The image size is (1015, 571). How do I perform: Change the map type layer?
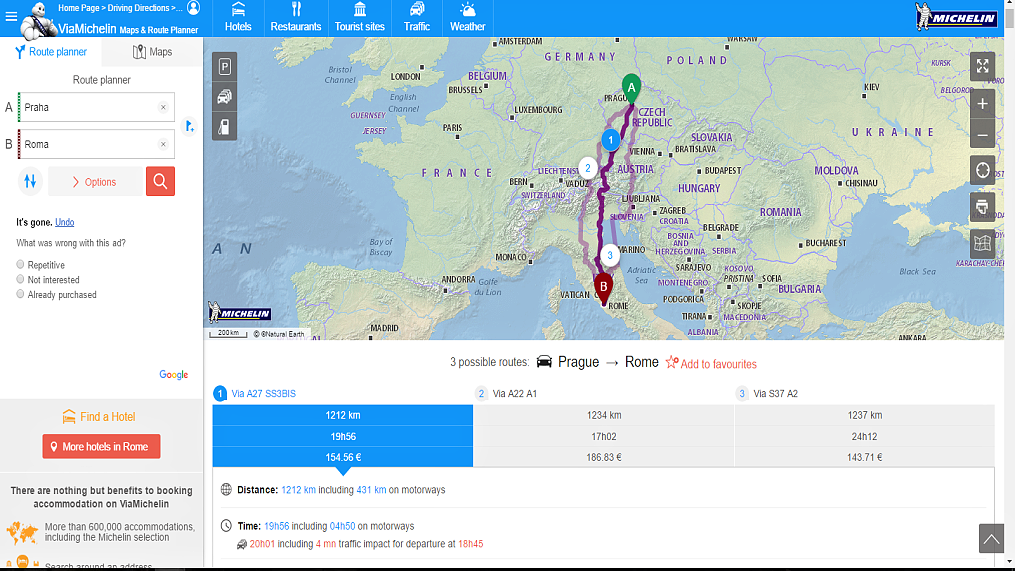[x=982, y=243]
